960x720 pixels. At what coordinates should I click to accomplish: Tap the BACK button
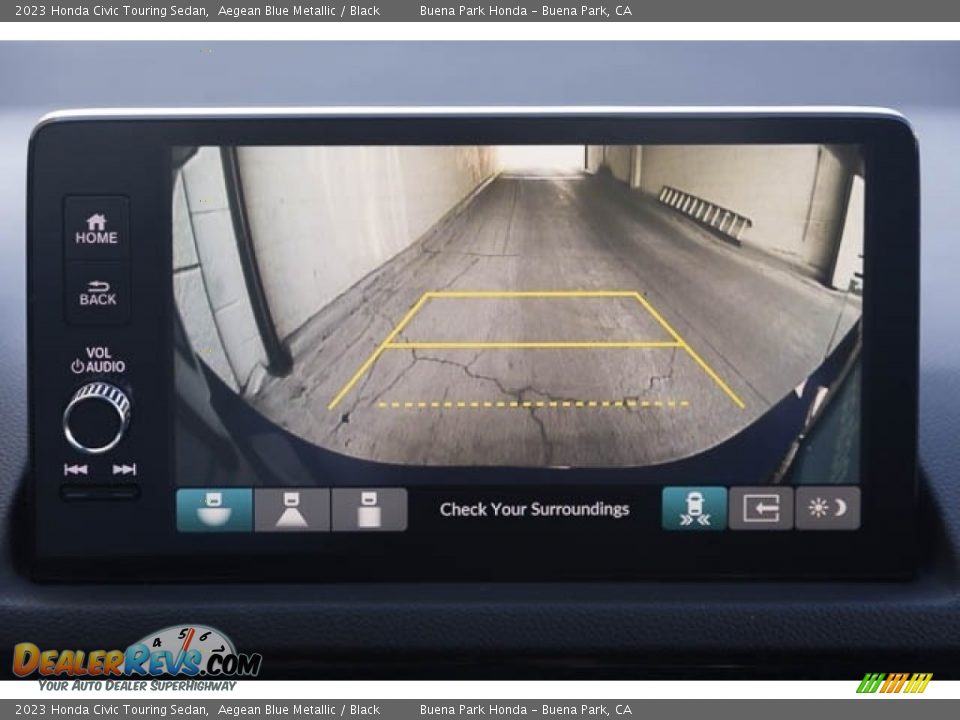point(97,293)
